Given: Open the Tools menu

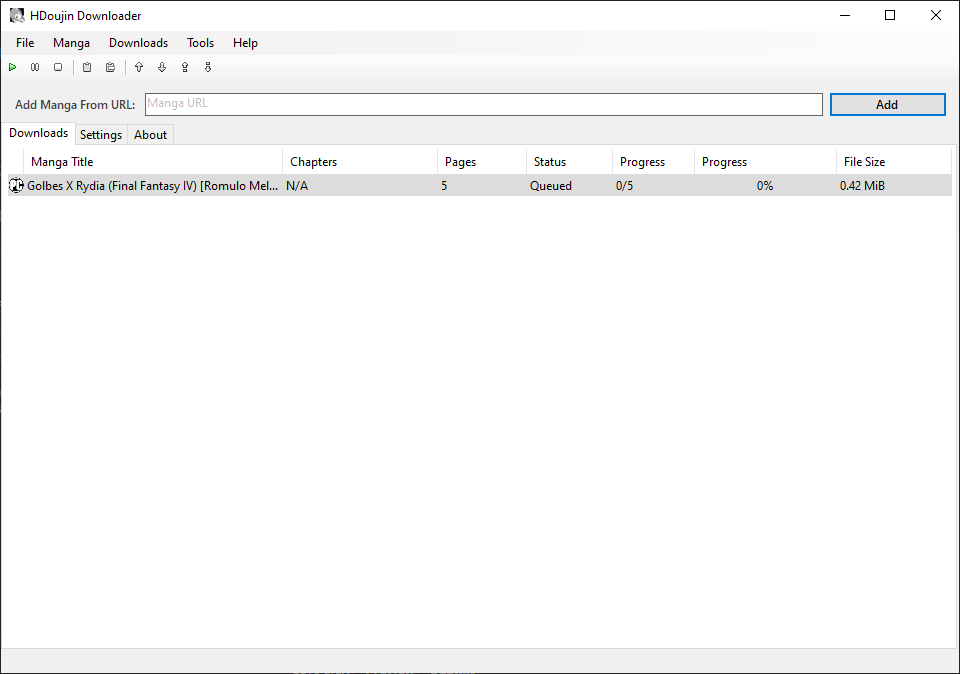Looking at the screenshot, I should 200,43.
